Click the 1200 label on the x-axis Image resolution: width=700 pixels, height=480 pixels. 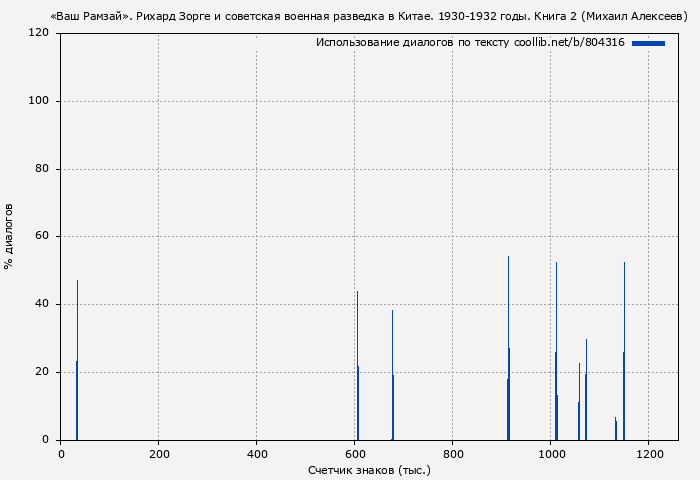pos(649,454)
